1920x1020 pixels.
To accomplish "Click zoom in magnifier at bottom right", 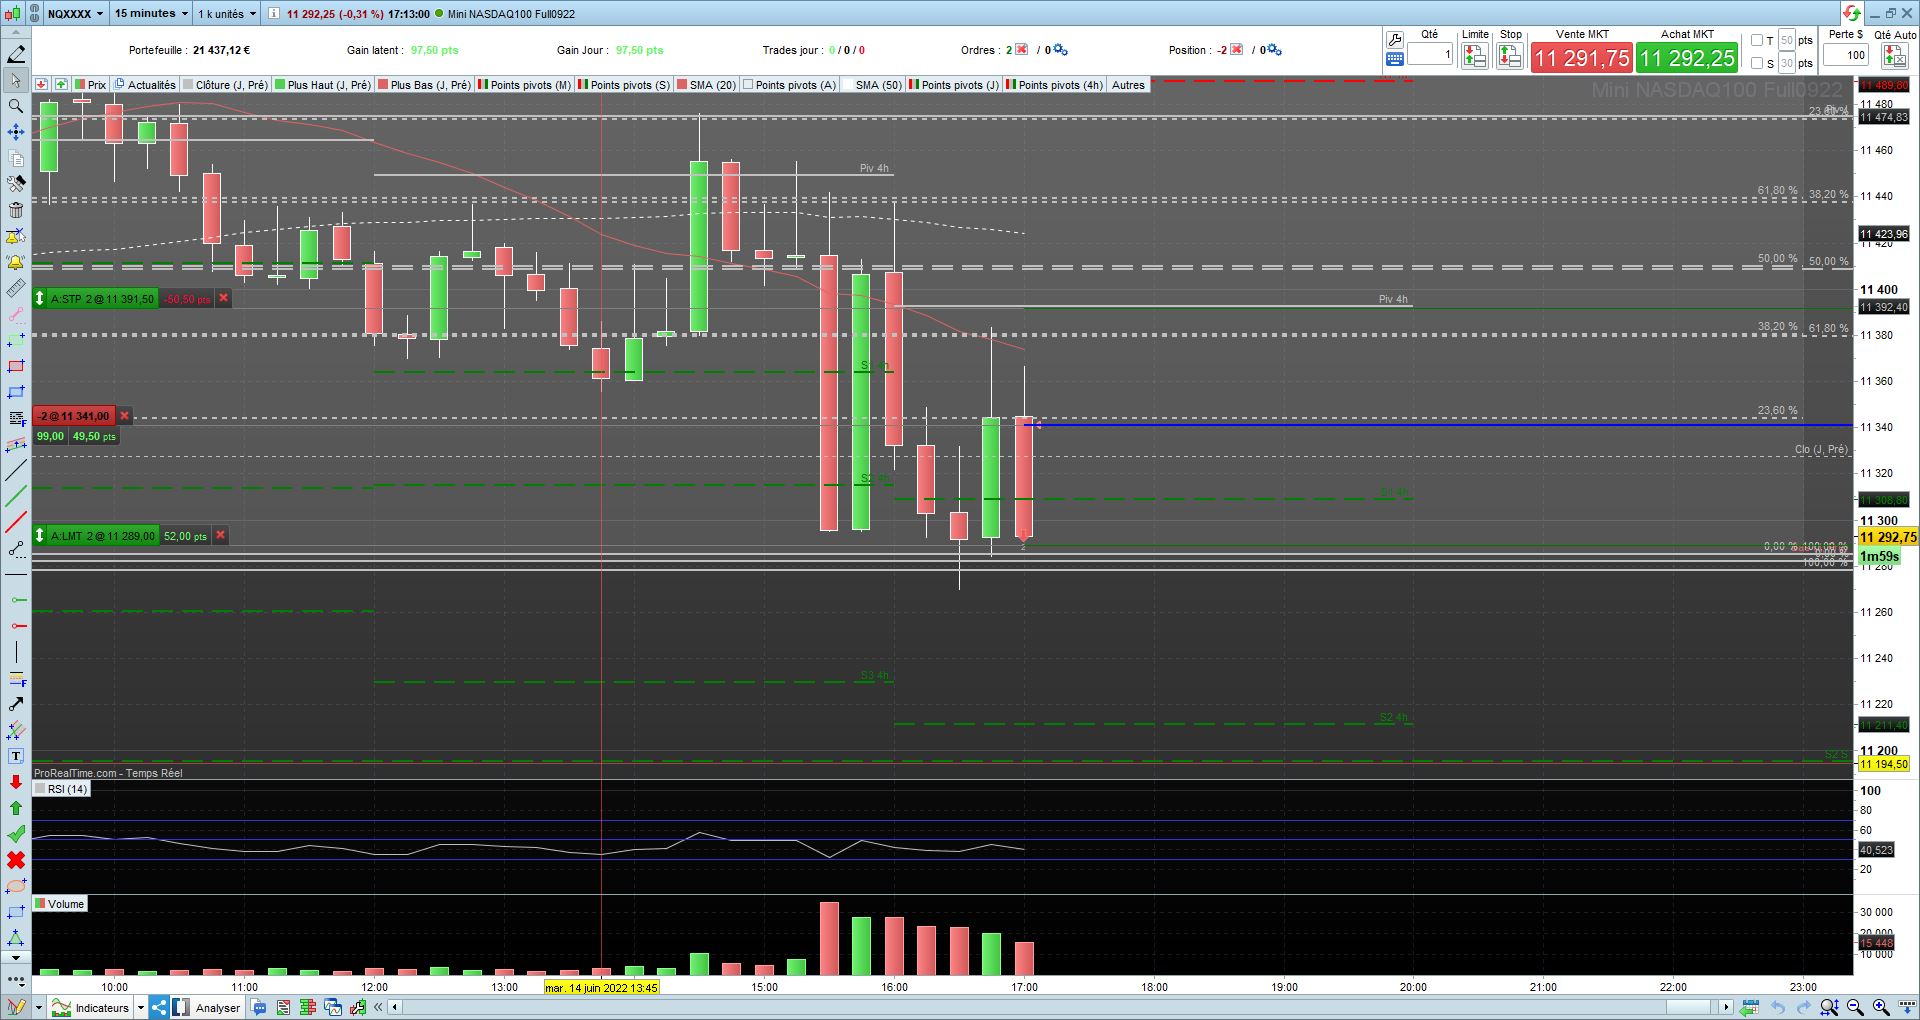I will coord(1881,1007).
